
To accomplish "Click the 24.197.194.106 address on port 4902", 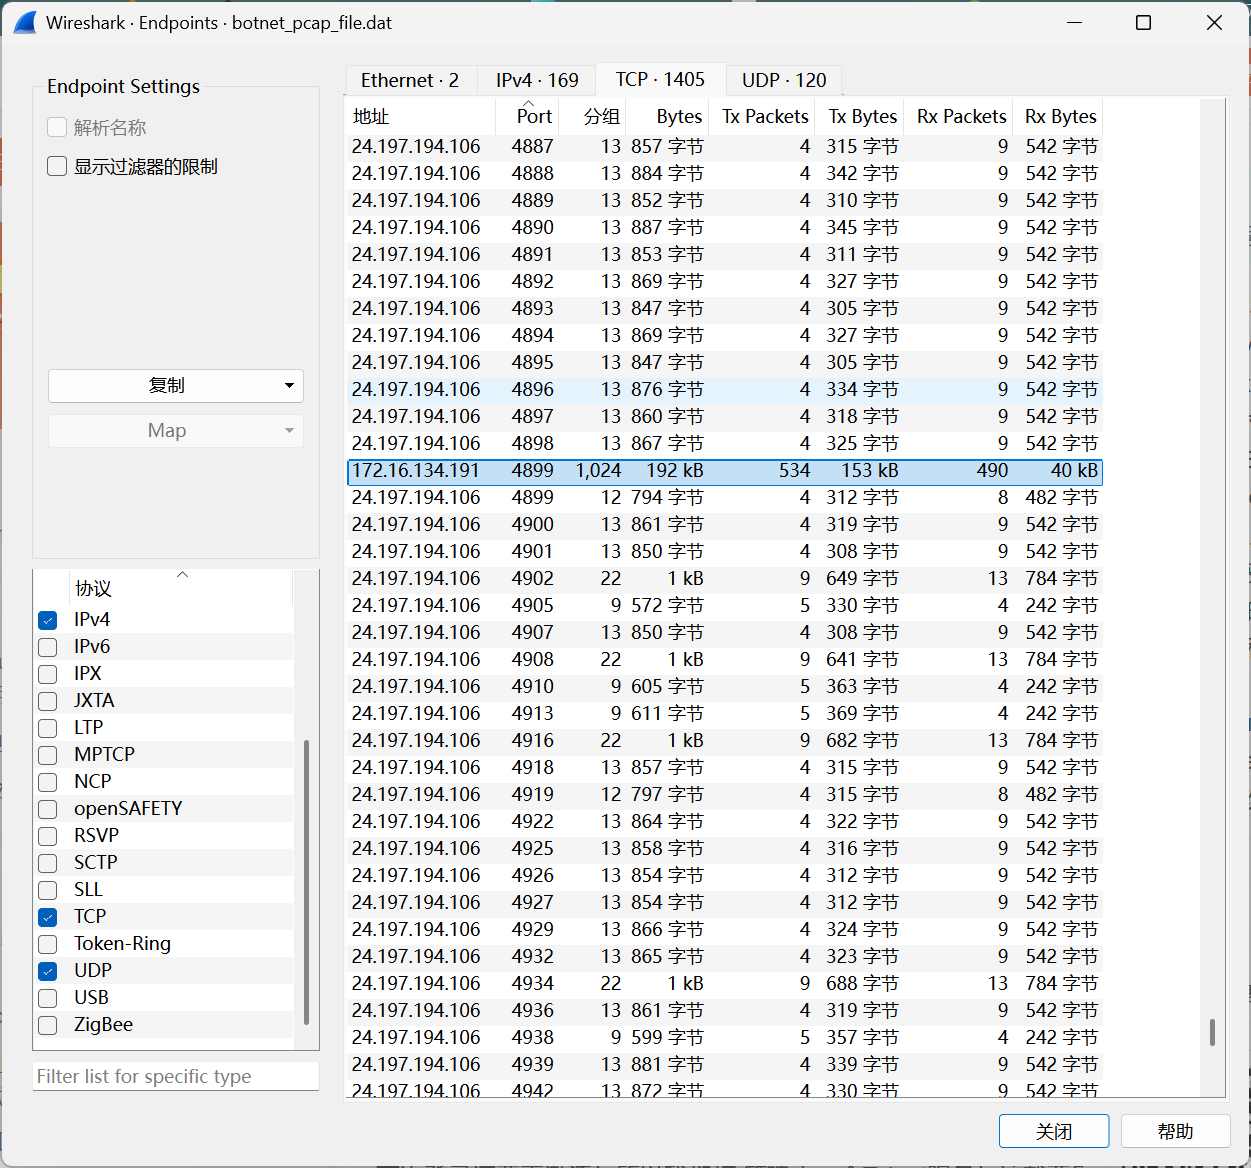I will click(416, 579).
